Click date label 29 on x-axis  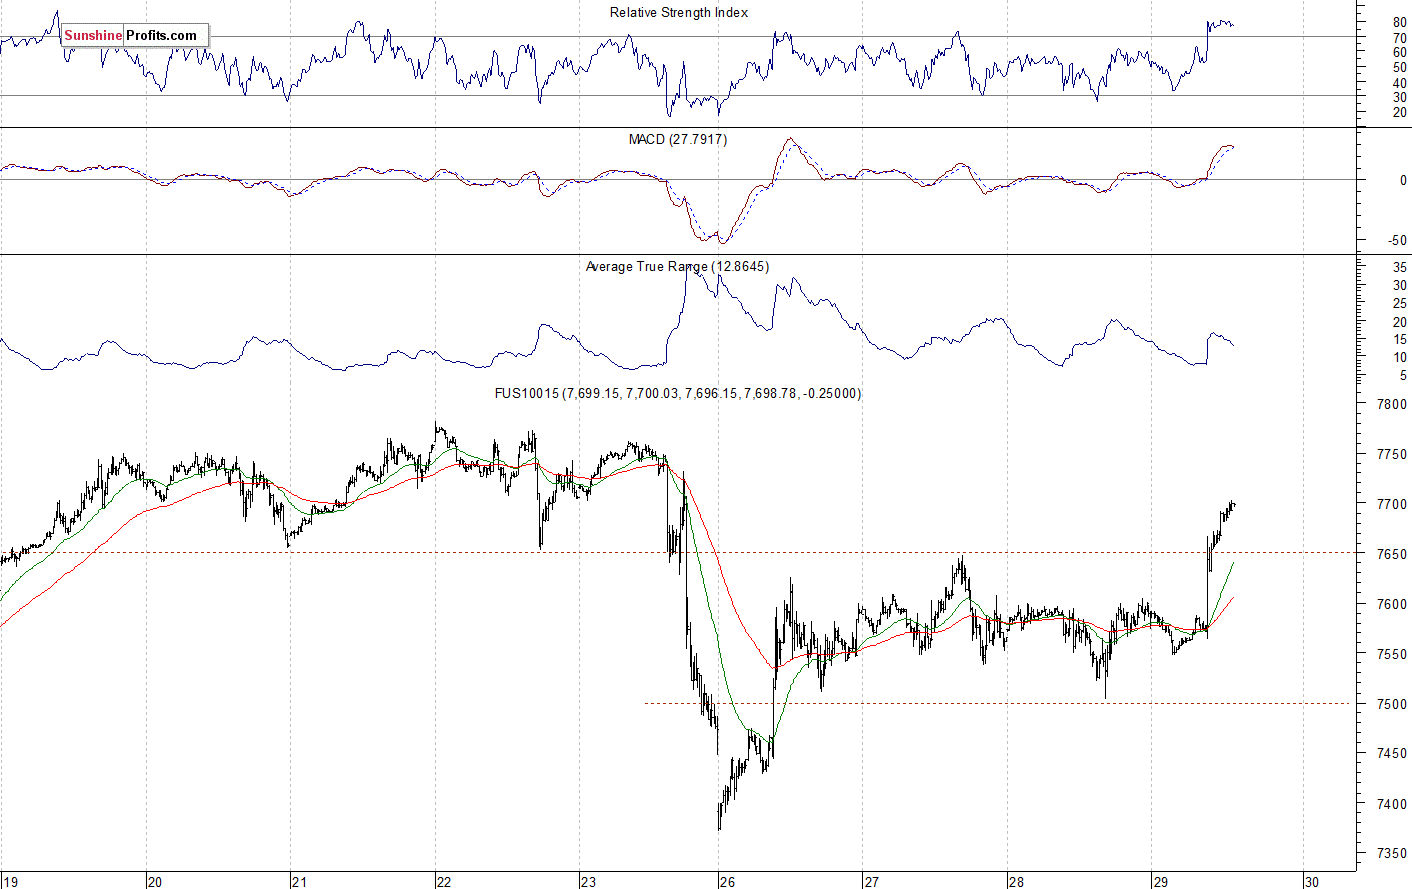1160,882
